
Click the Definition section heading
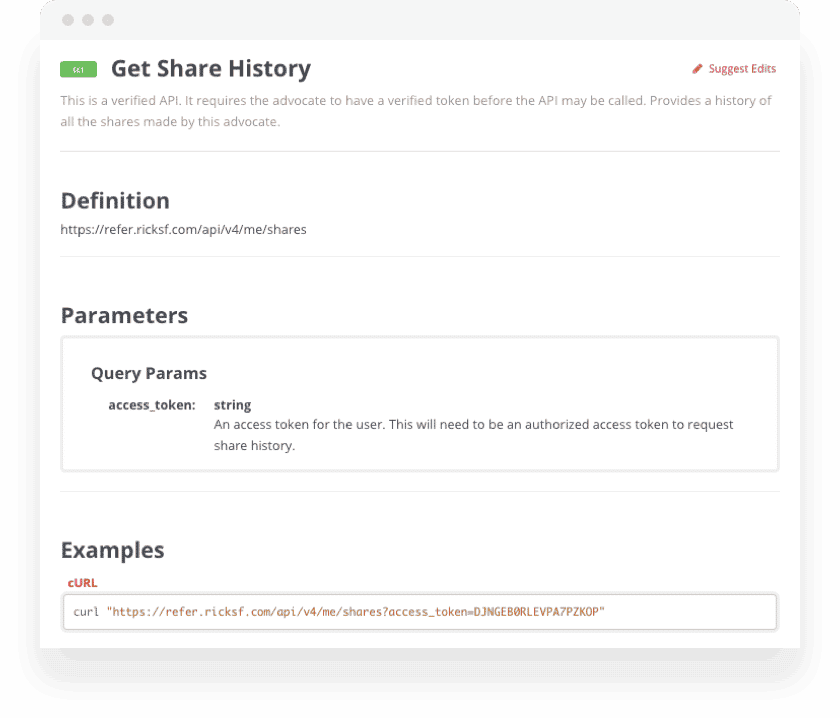coord(115,200)
